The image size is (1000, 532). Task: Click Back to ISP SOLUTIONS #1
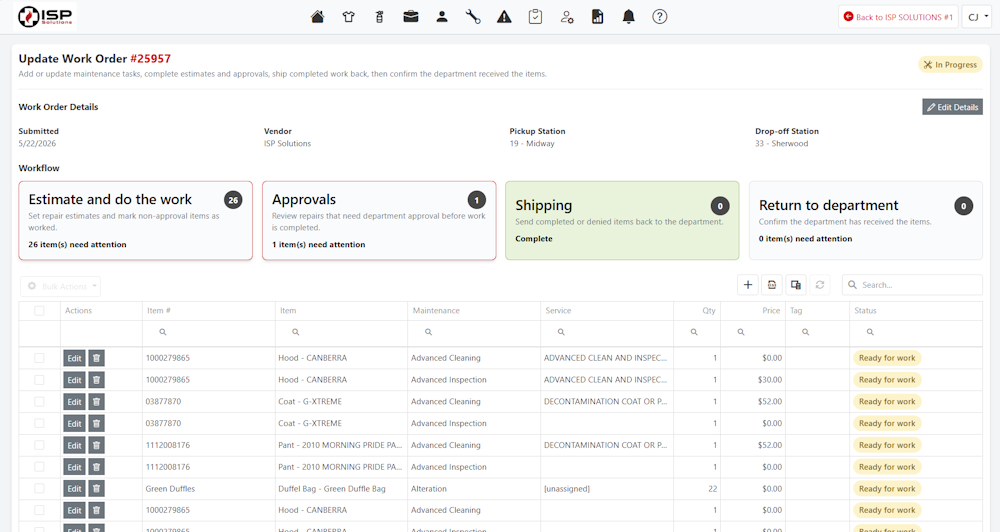[898, 17]
